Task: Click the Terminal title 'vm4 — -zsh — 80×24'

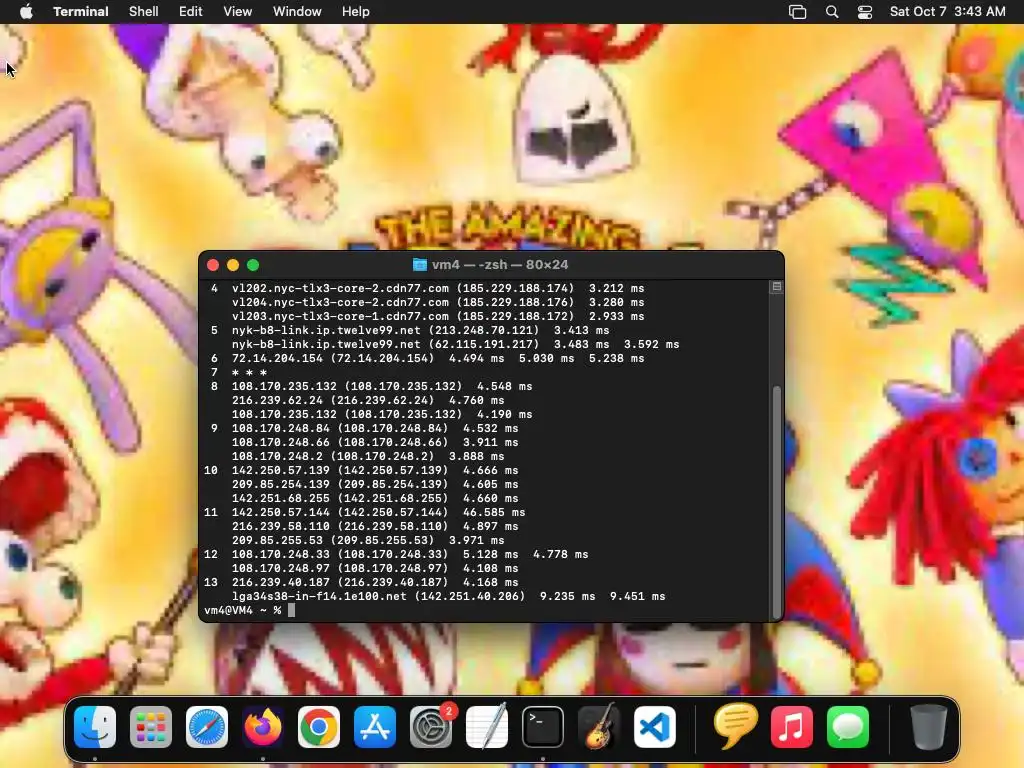Action: point(500,264)
